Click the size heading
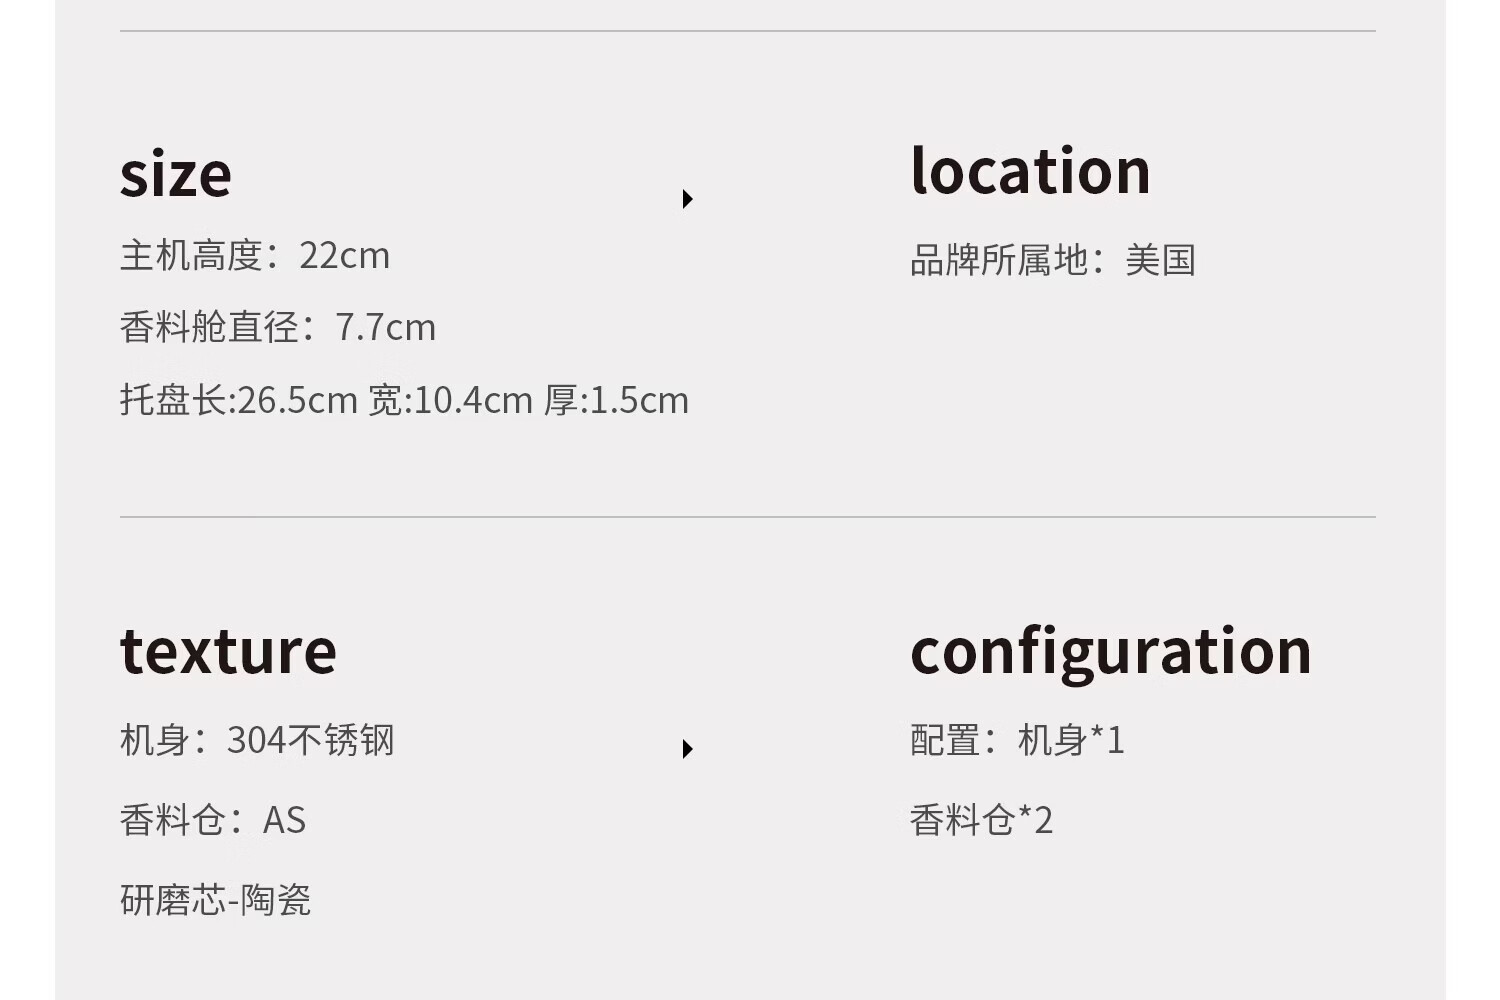The image size is (1500, 1000). (x=176, y=174)
